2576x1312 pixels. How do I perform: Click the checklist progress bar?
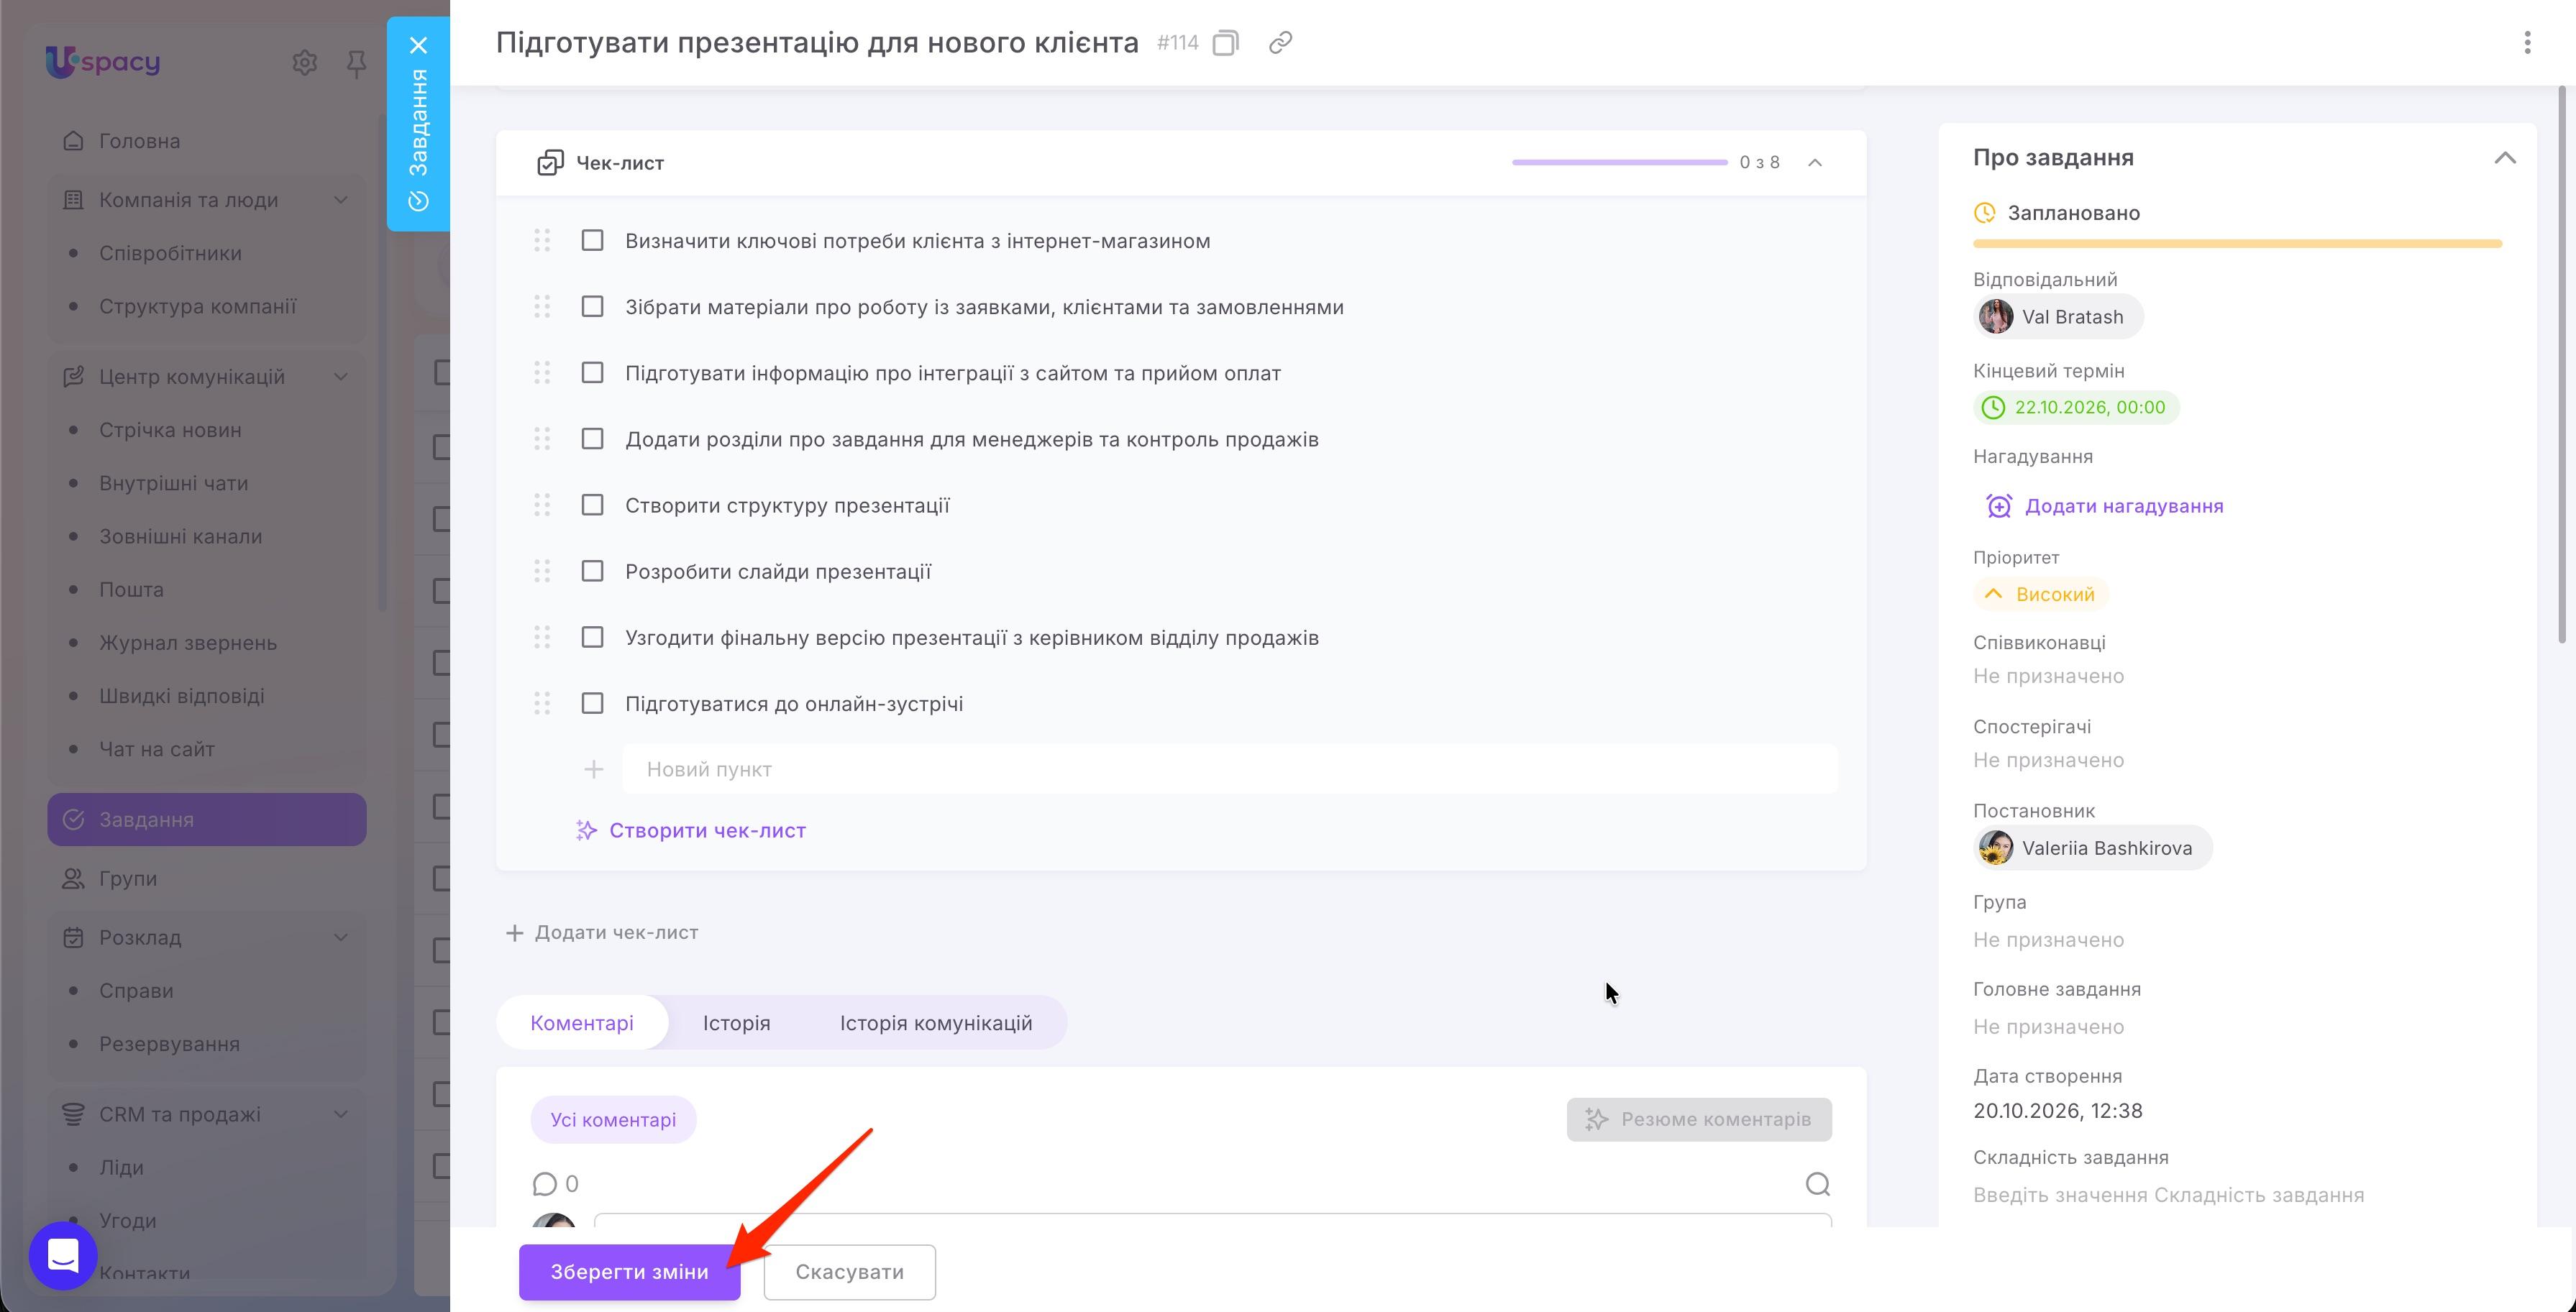1619,163
